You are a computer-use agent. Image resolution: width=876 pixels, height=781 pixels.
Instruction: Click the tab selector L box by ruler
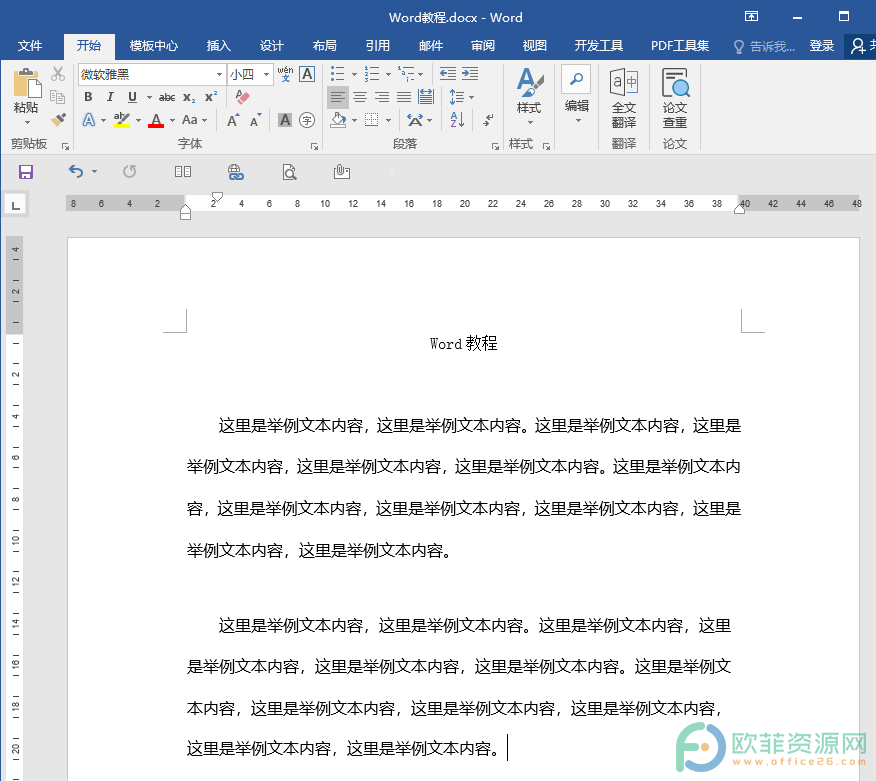click(16, 205)
